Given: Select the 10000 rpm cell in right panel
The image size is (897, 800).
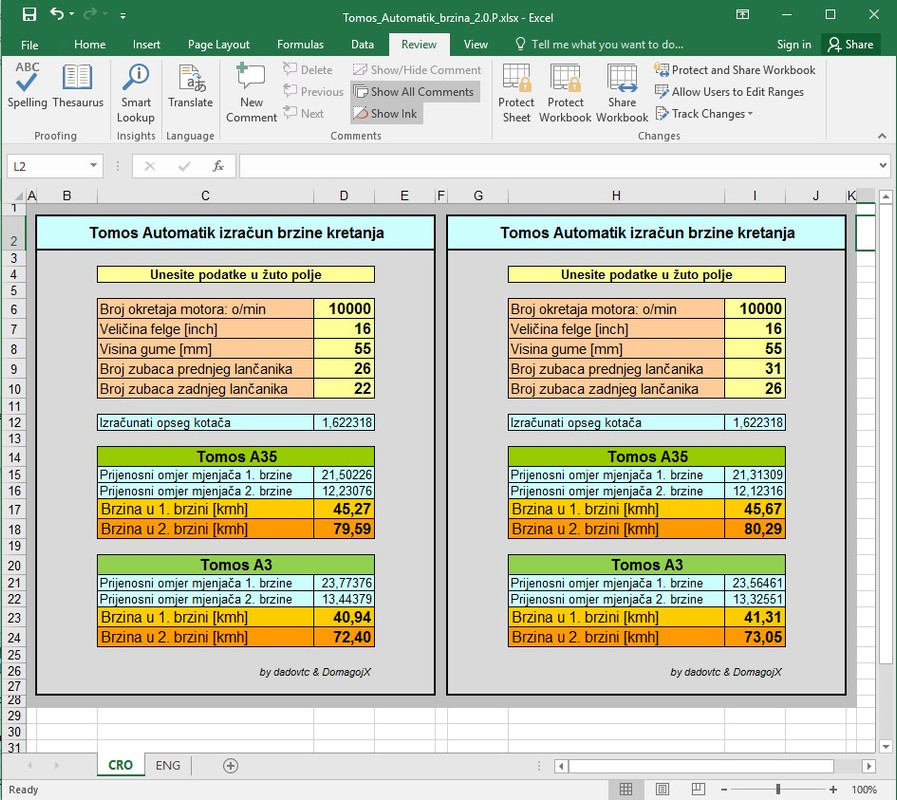Looking at the screenshot, I should 755,308.
